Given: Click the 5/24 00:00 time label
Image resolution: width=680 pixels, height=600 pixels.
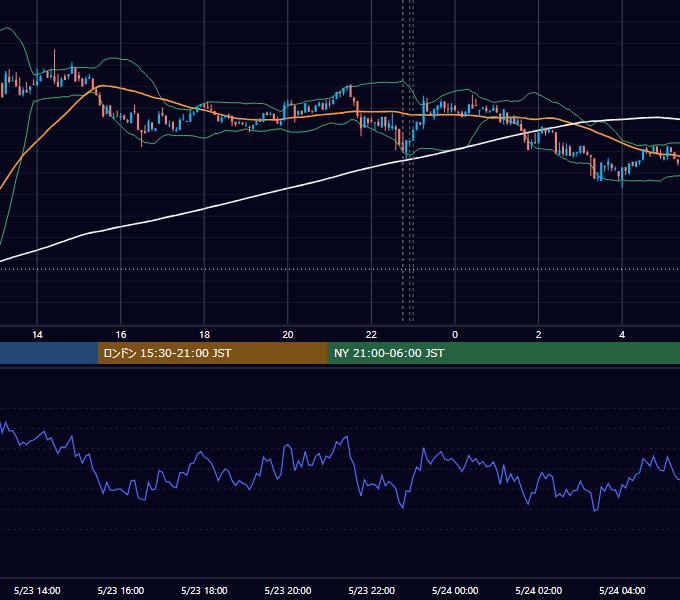Looking at the screenshot, I should pos(455,590).
